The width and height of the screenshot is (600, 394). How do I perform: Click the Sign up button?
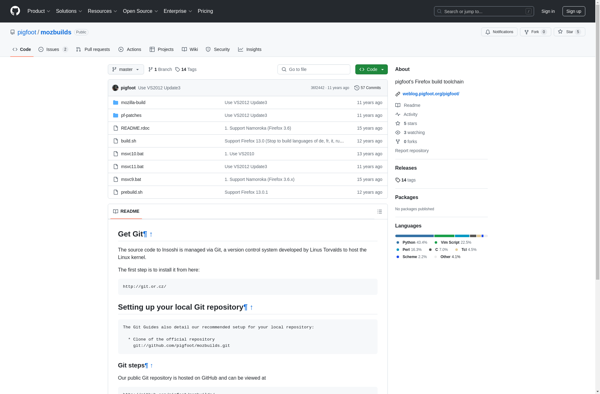tap(574, 11)
